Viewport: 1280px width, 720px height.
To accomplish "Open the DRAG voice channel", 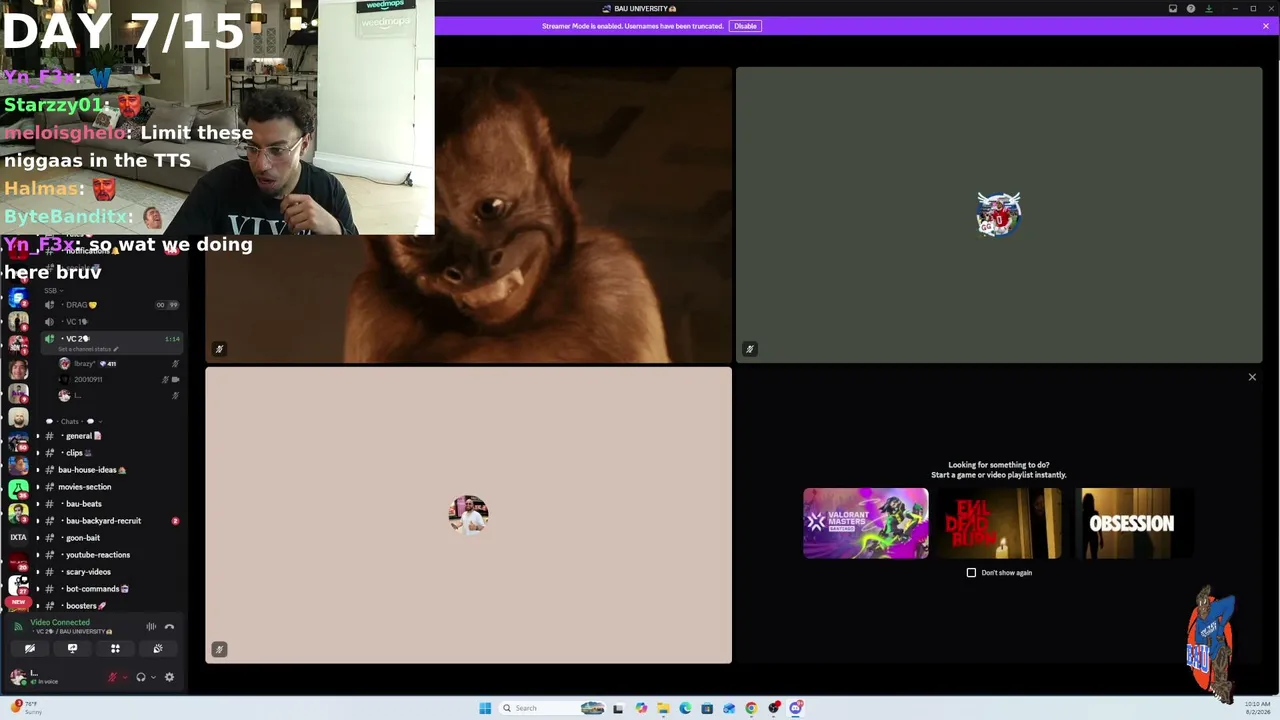I will pos(110,305).
